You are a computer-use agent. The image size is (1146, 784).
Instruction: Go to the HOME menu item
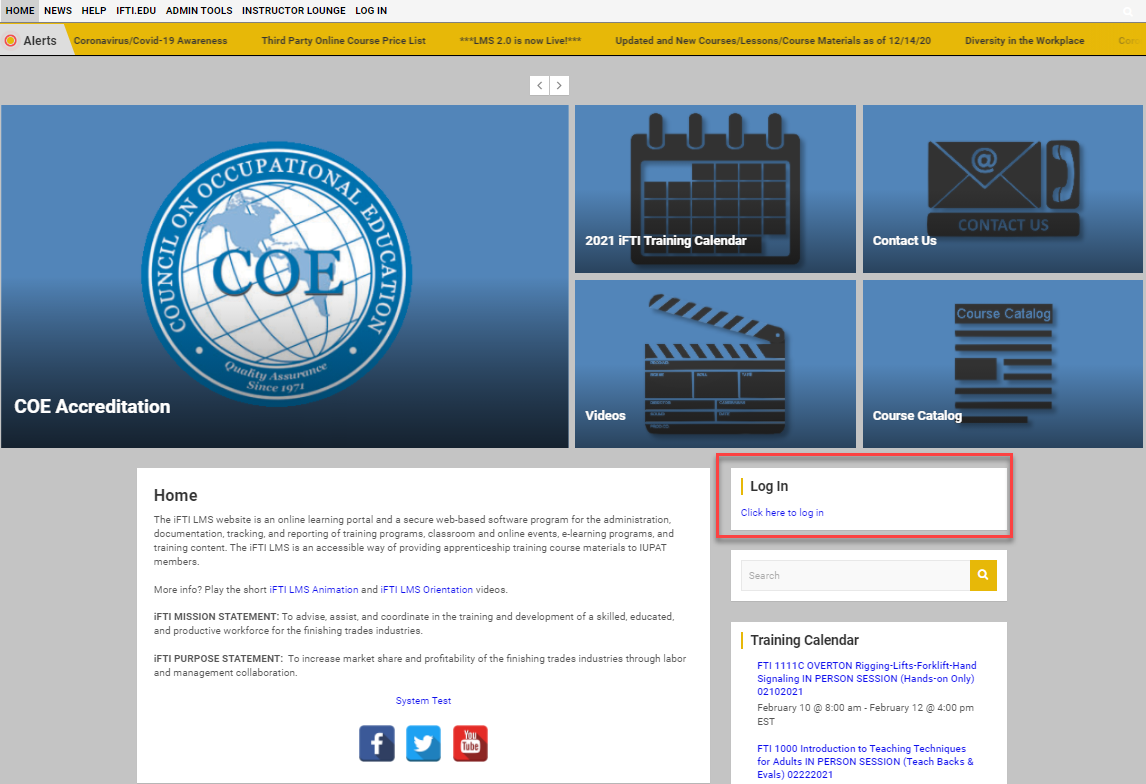[20, 11]
